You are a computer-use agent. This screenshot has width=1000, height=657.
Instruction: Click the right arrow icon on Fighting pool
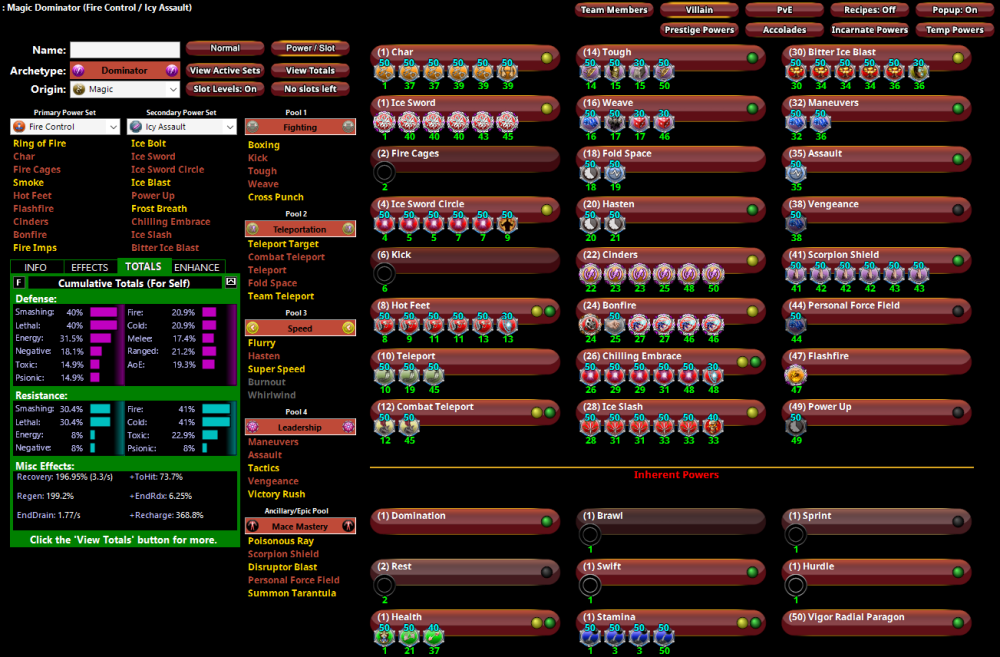(x=348, y=127)
